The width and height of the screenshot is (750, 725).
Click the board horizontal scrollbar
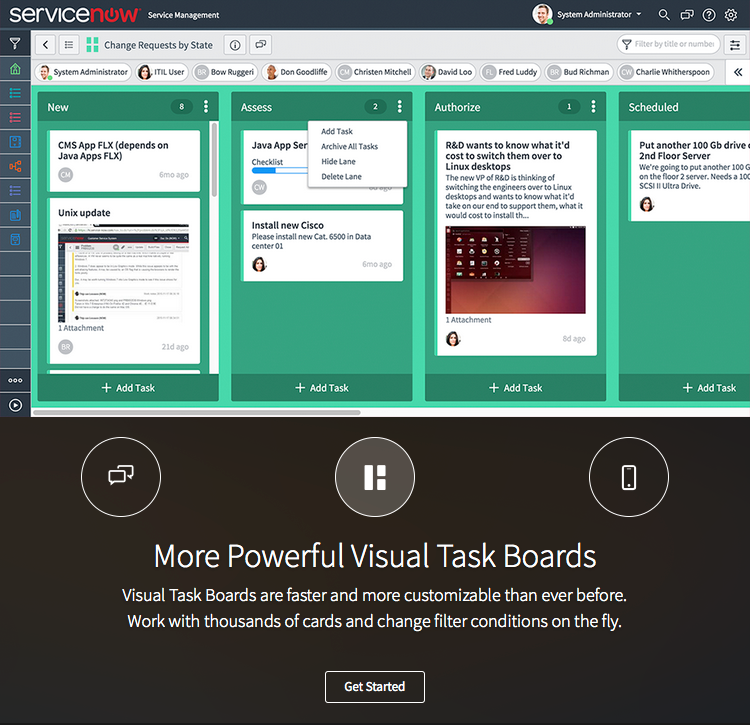pyautogui.click(x=197, y=412)
